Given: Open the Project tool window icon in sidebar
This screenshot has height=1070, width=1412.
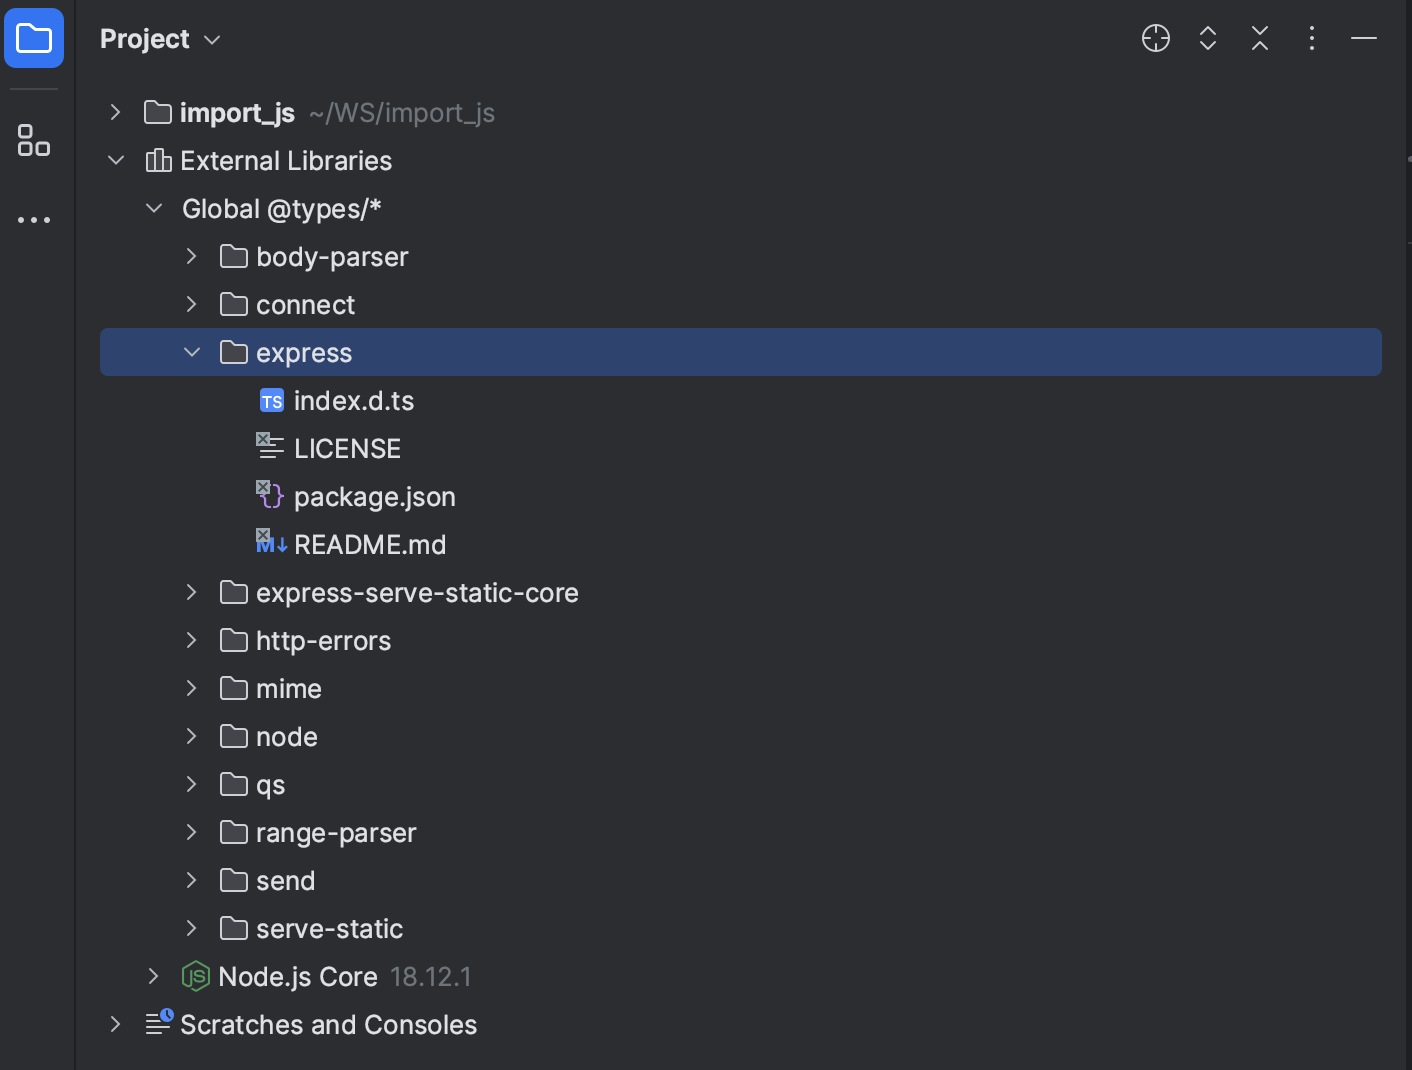Looking at the screenshot, I should tap(33, 38).
